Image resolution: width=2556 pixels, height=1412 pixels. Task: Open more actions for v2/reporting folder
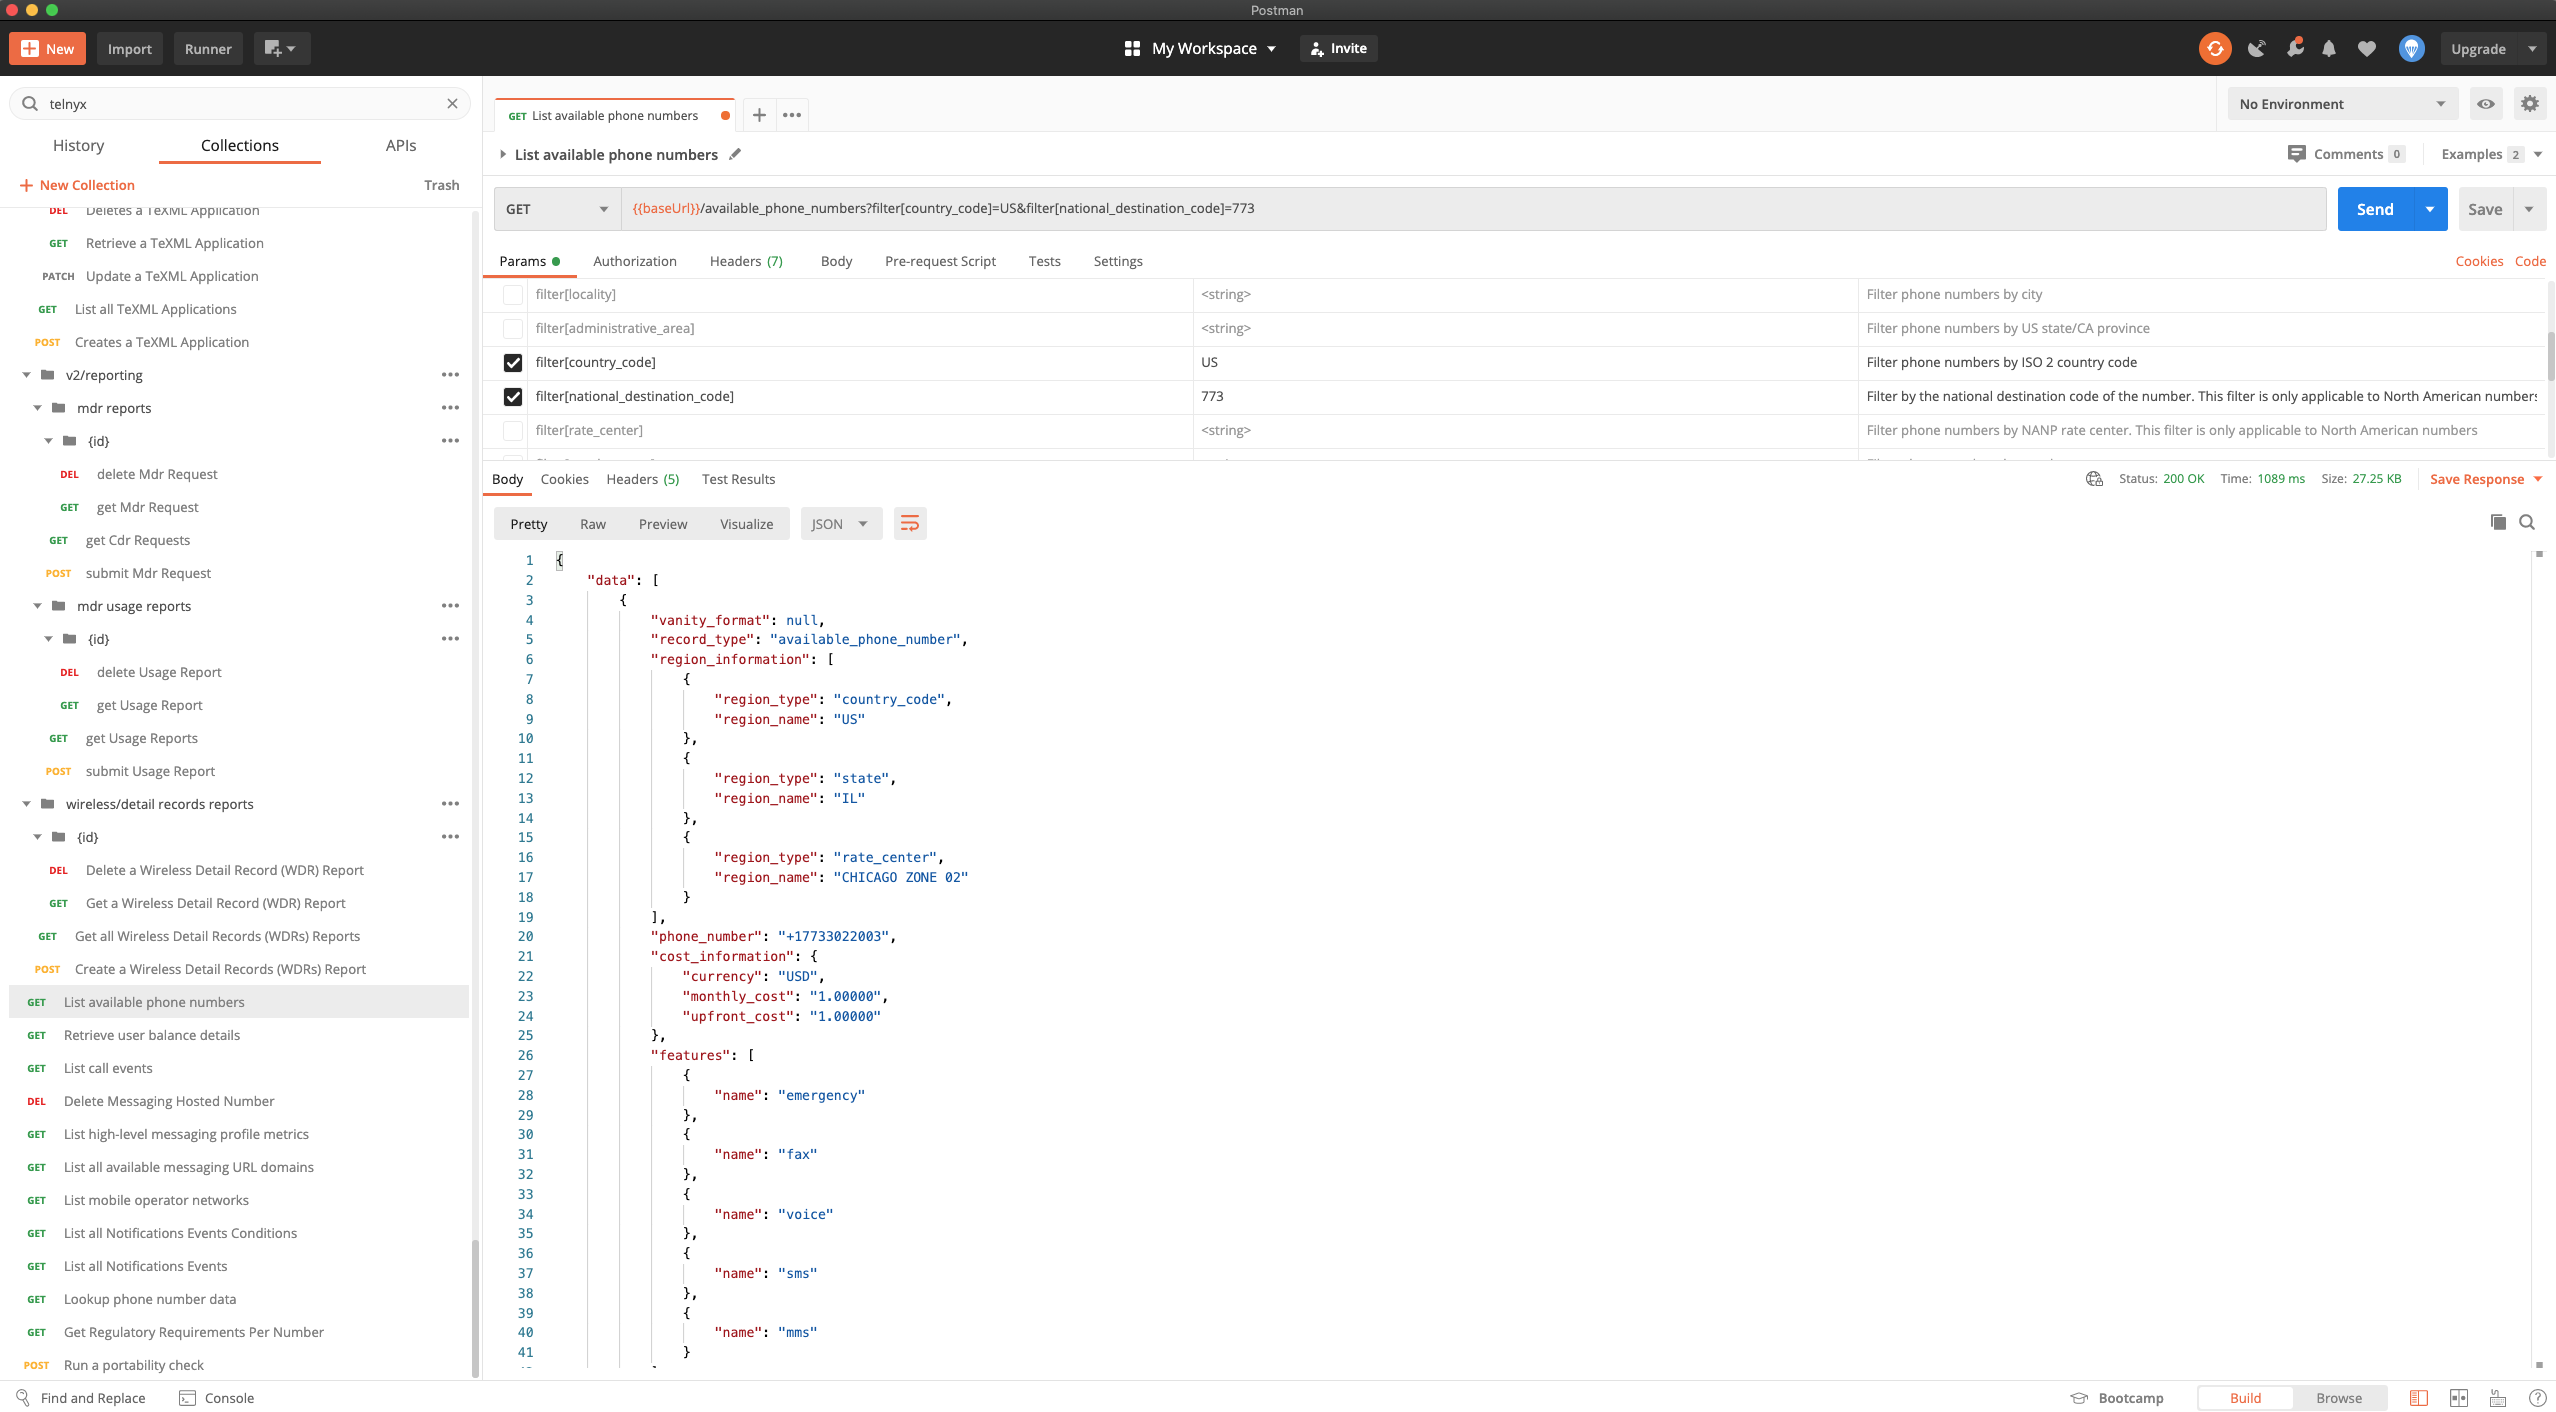point(450,375)
